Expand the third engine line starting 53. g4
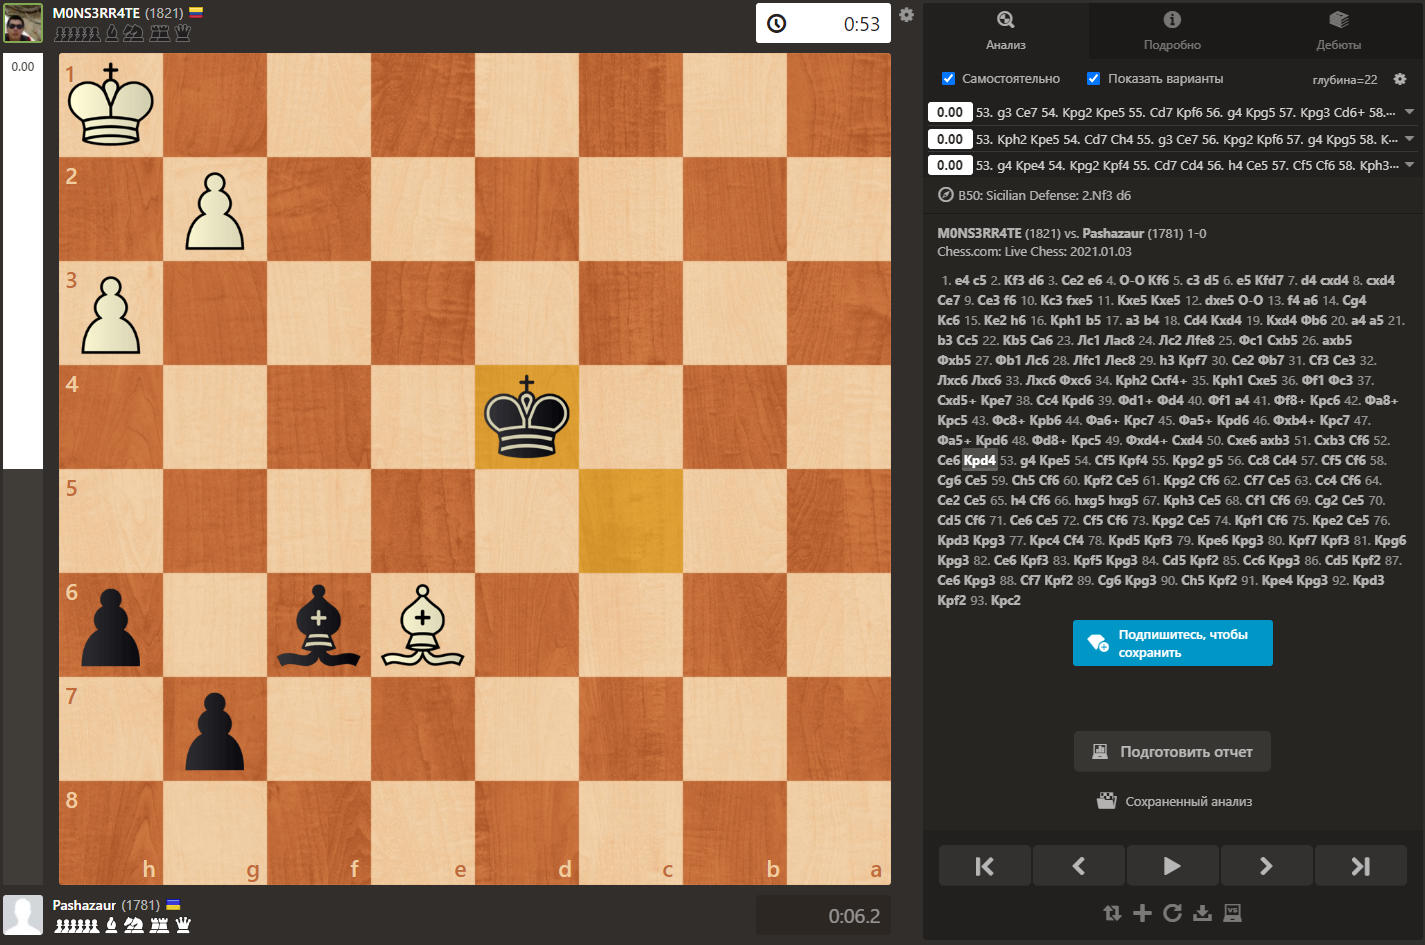The height and width of the screenshot is (945, 1425). click(x=1410, y=165)
